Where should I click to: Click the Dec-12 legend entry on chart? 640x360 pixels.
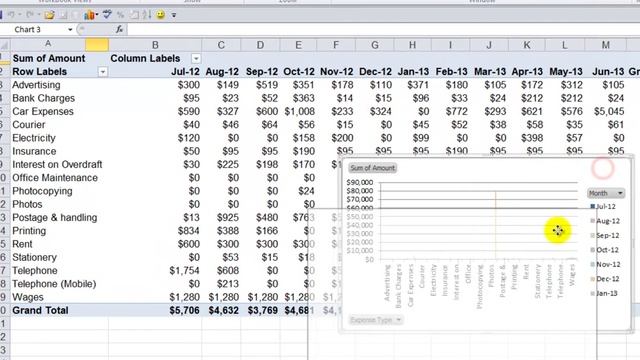(605, 279)
